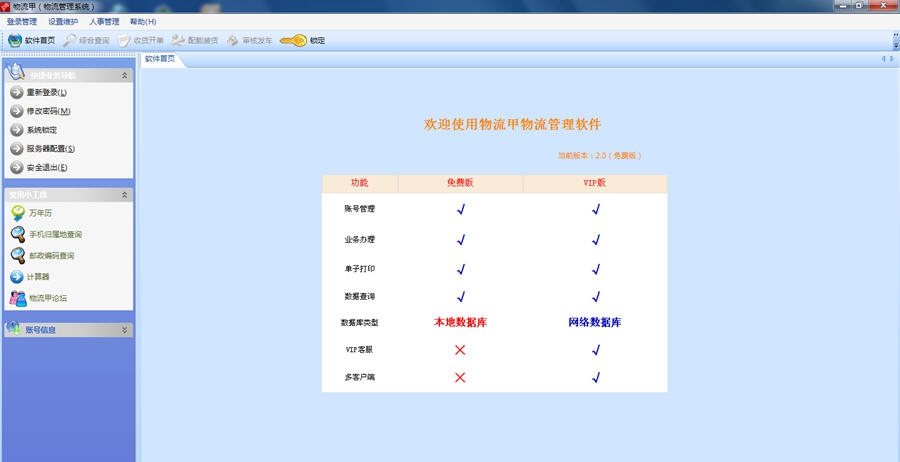Select the 系统锁定 sidebar item
Screen dimensions: 900x462
point(34,130)
